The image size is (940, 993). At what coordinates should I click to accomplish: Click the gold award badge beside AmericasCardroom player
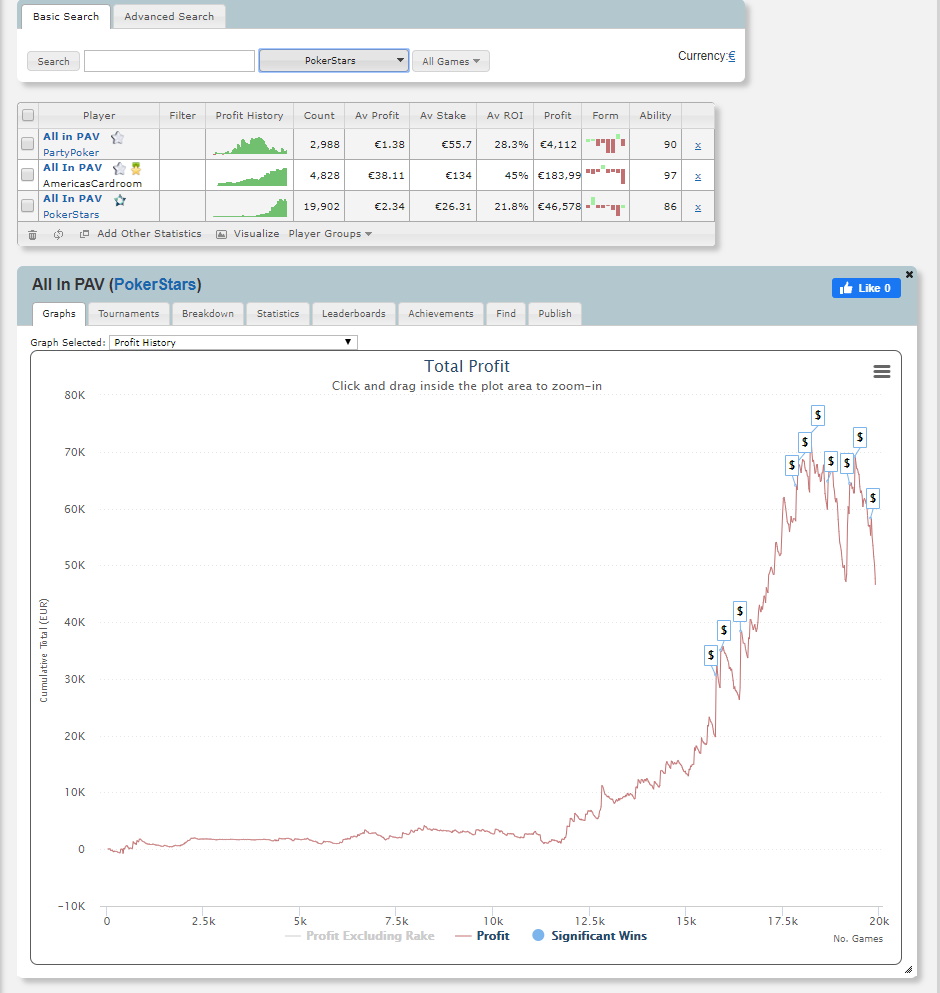point(136,168)
